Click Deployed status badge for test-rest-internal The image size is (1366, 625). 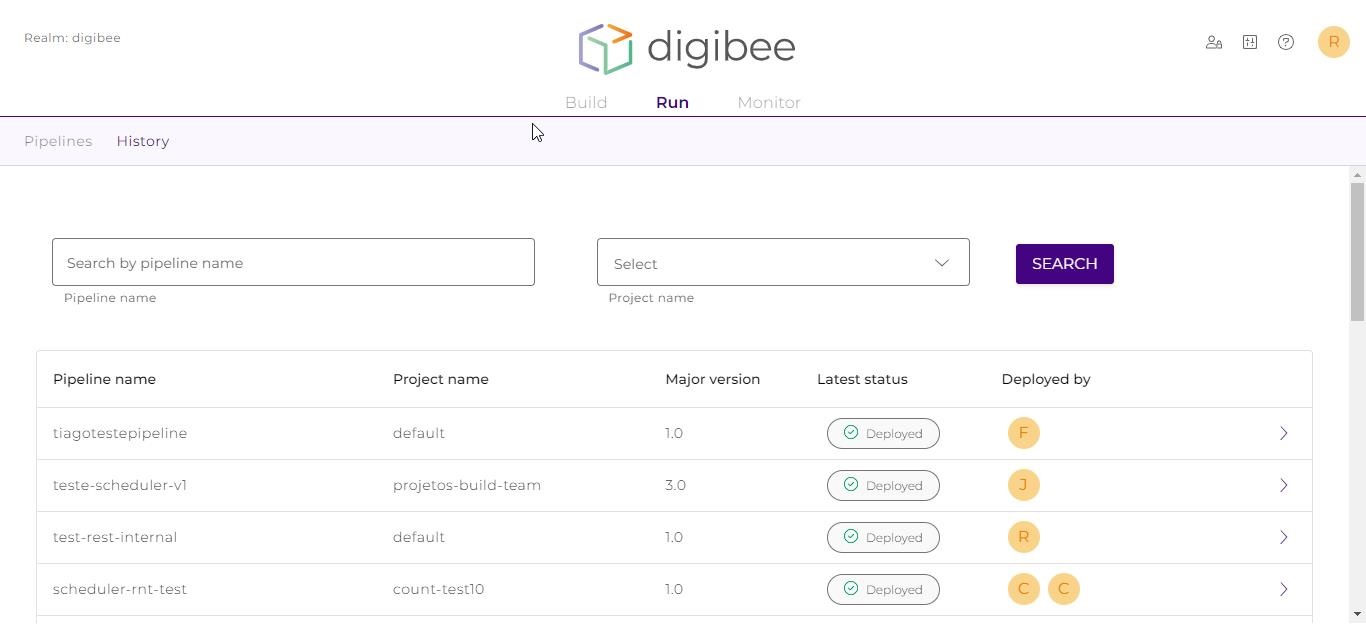[882, 537]
